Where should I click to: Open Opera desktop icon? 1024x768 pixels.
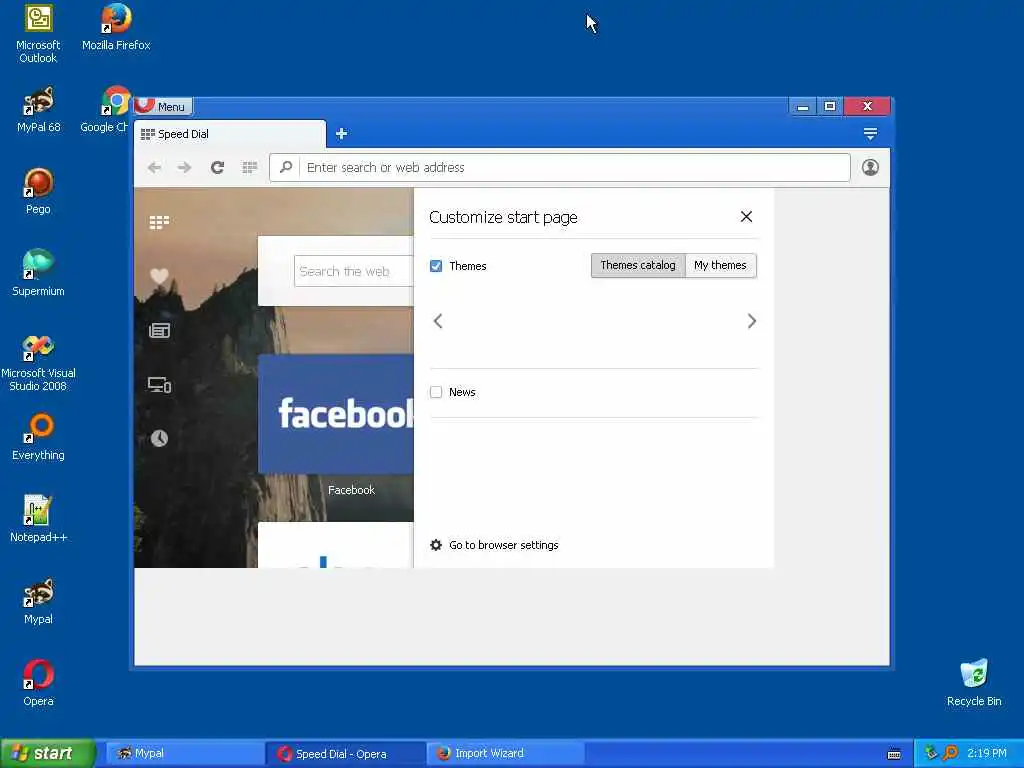coord(38,683)
